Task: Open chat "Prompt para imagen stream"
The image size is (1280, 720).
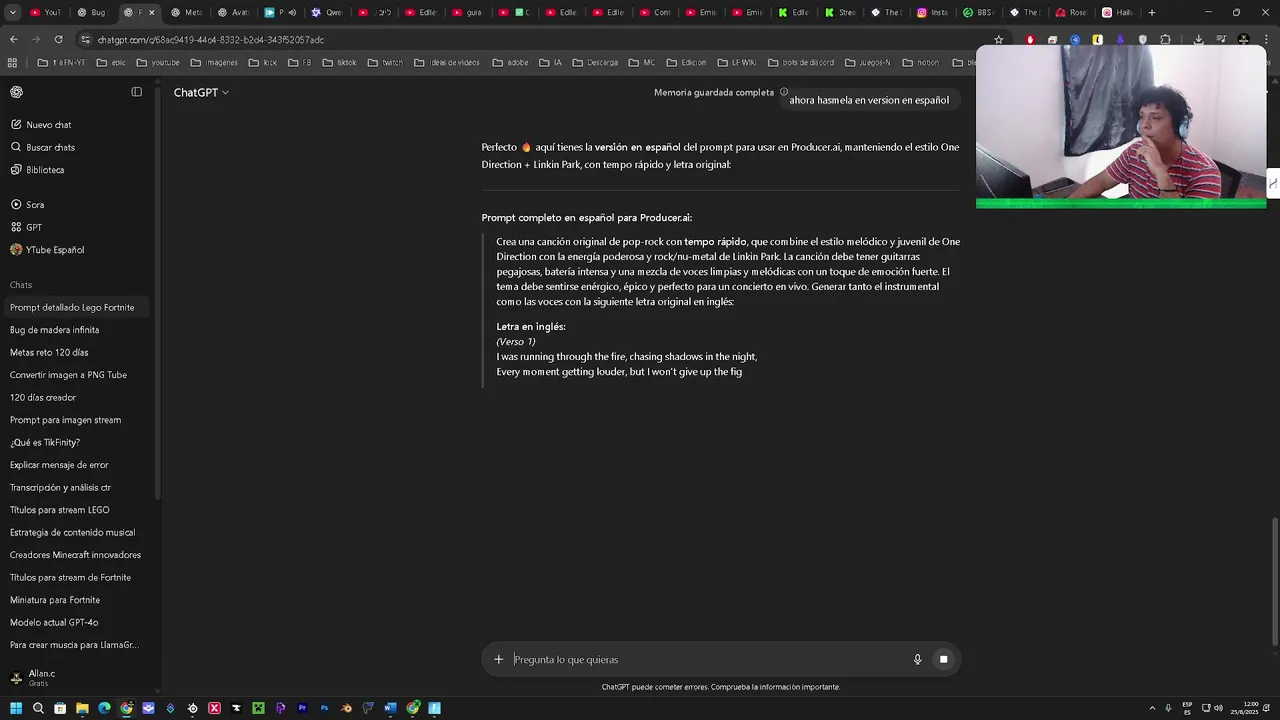Action: pos(76,420)
